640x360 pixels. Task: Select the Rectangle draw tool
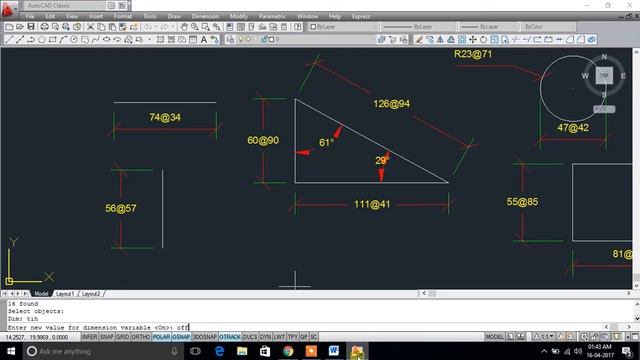(52, 40)
